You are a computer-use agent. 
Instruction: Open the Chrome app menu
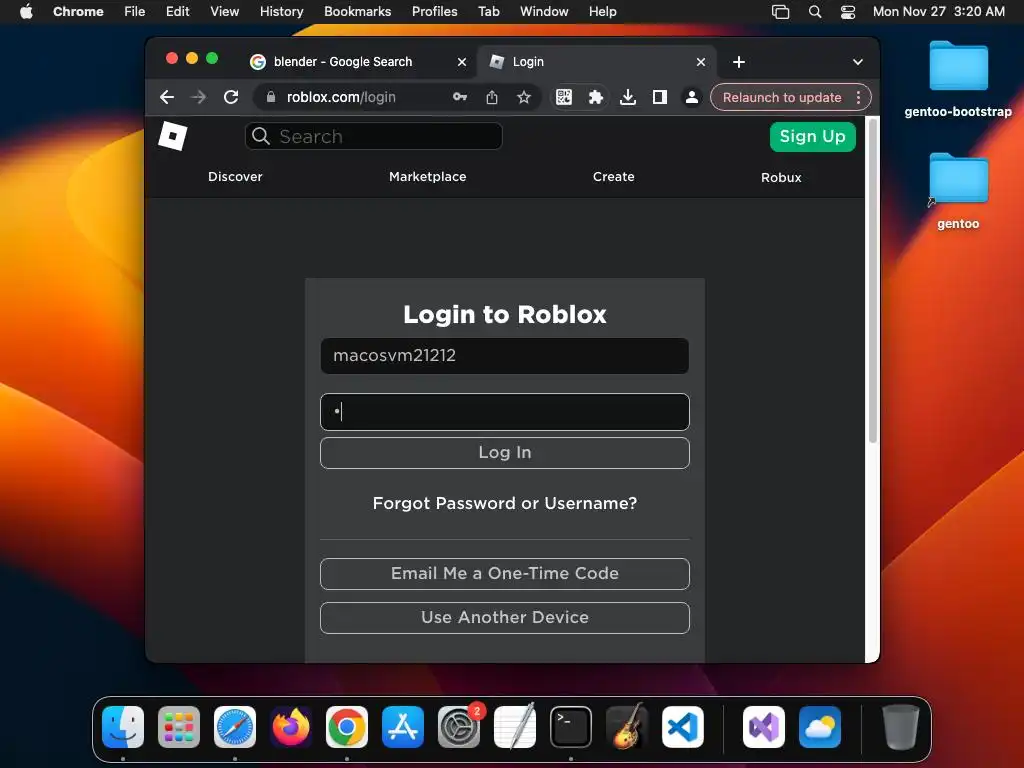78,11
